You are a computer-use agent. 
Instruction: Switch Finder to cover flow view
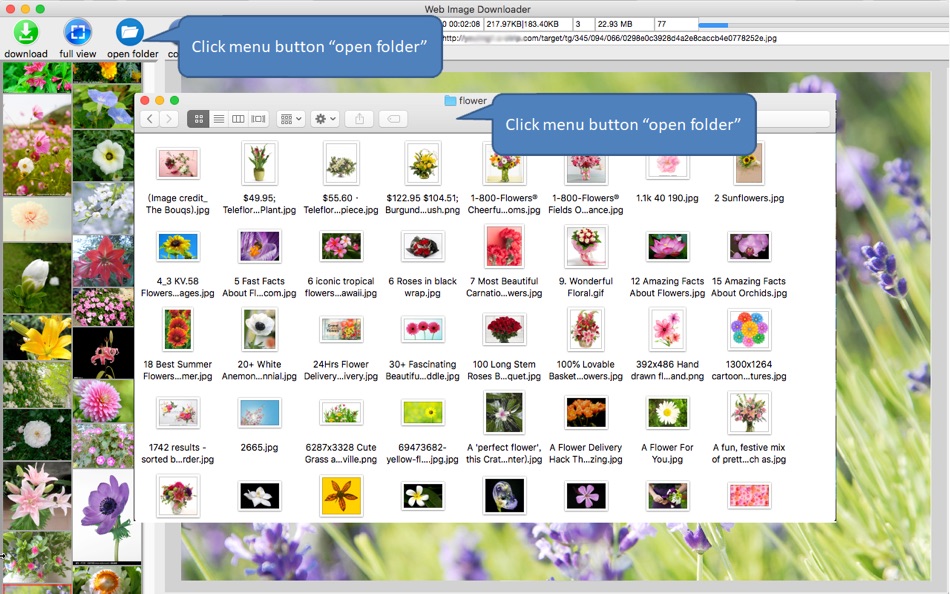click(259, 119)
